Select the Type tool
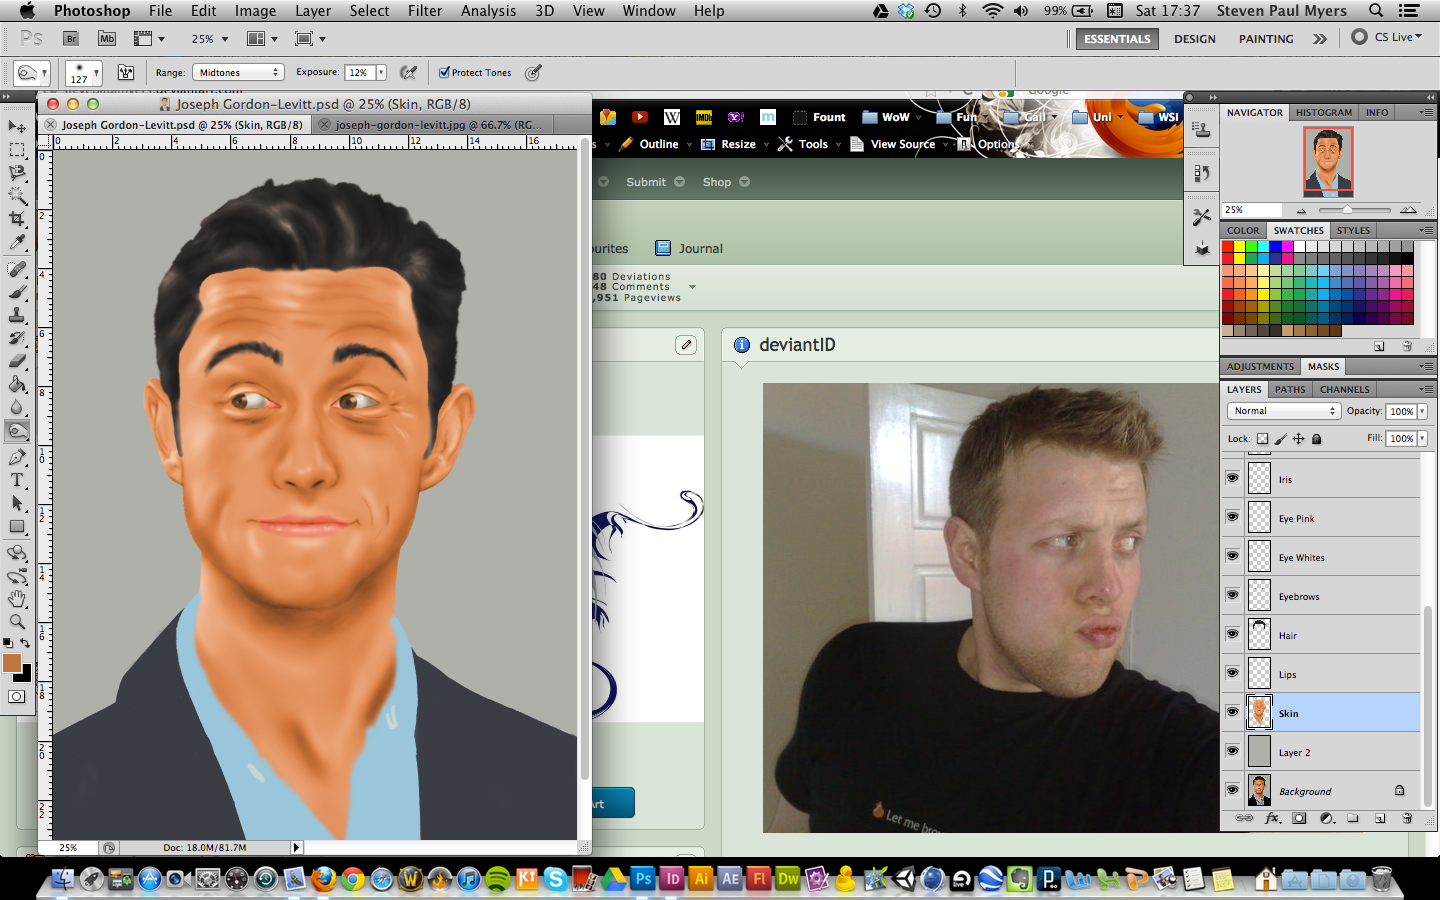Image resolution: width=1440 pixels, height=900 pixels. click(x=17, y=480)
